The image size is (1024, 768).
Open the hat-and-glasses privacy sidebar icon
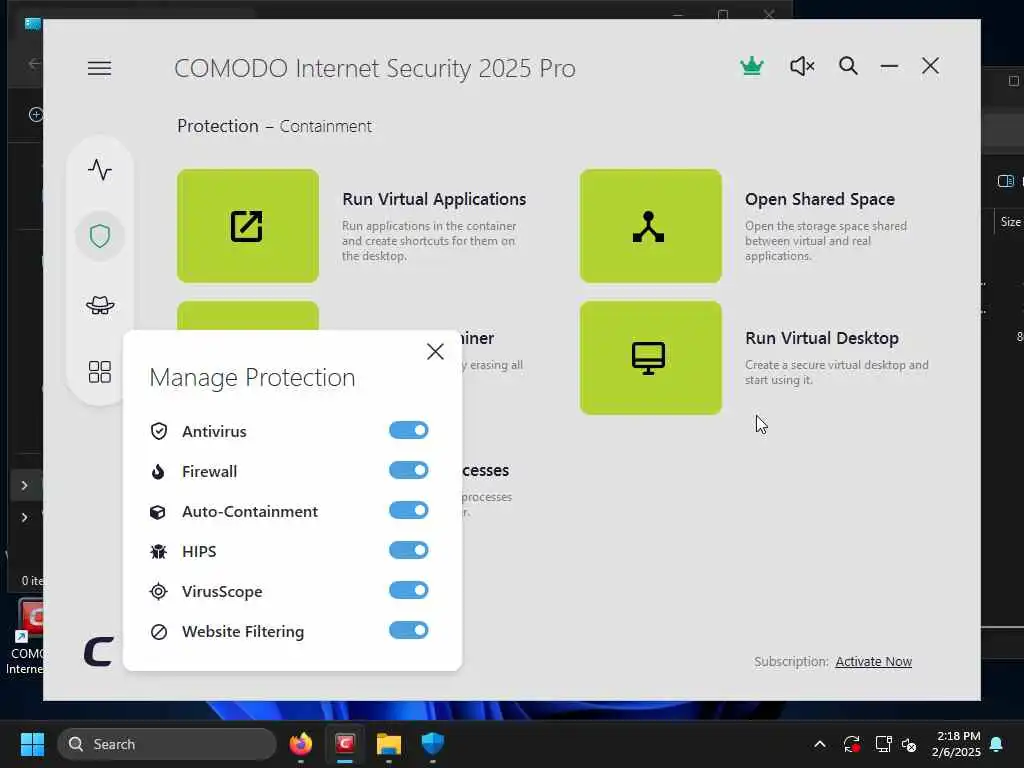[x=100, y=305]
